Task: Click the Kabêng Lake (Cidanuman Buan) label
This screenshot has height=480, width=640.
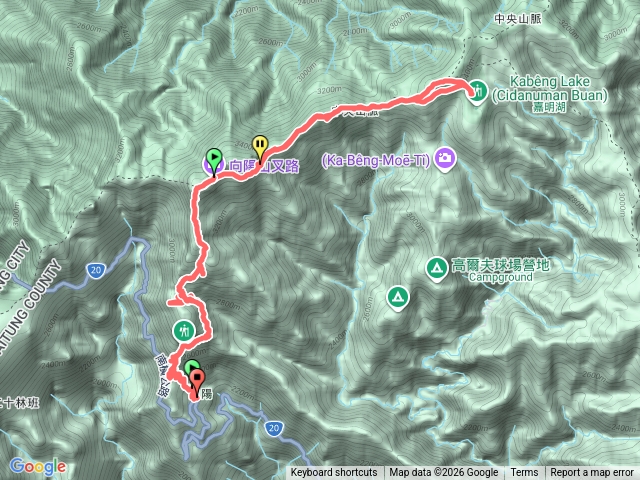Action: pos(549,89)
